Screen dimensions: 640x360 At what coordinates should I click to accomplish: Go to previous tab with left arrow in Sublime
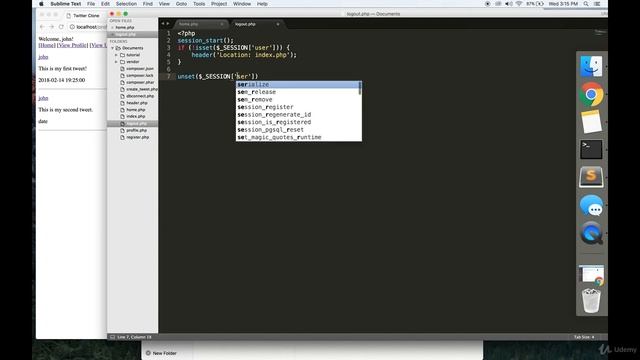pyautogui.click(x=162, y=24)
